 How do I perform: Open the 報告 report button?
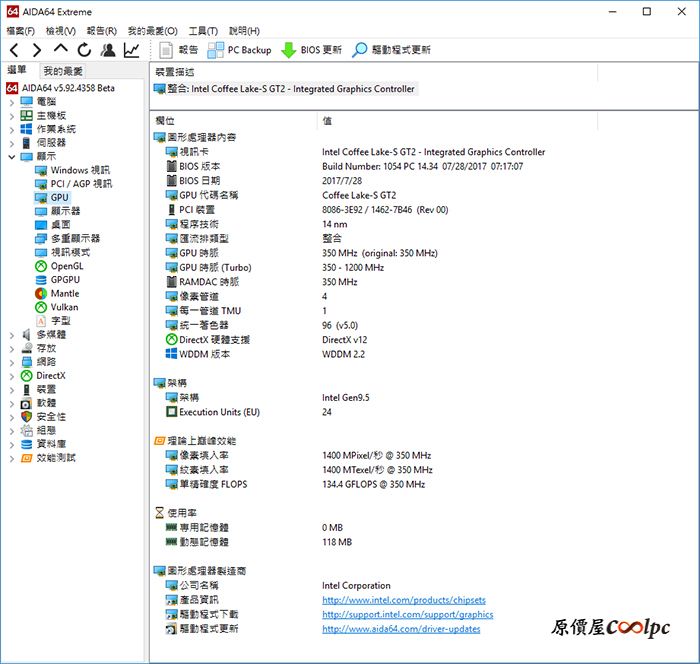pos(178,50)
